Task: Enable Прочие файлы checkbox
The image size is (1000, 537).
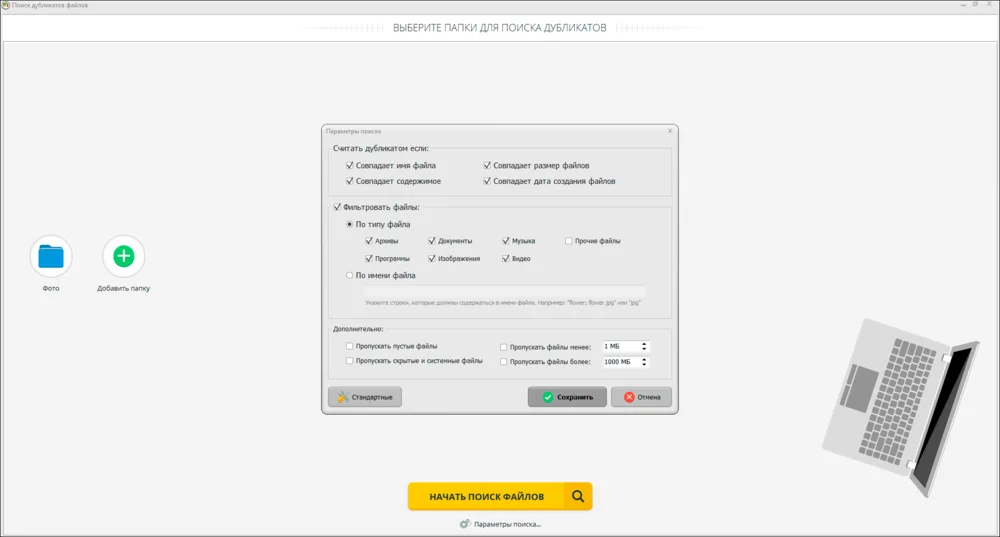Action: [568, 241]
